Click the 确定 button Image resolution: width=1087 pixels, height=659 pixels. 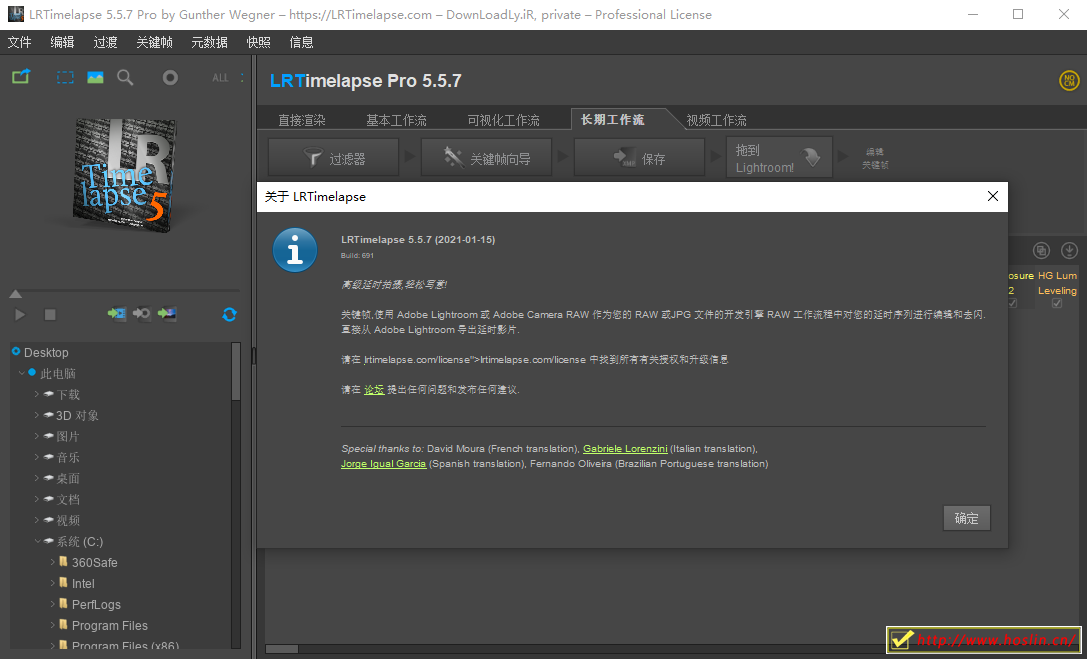[x=966, y=518]
